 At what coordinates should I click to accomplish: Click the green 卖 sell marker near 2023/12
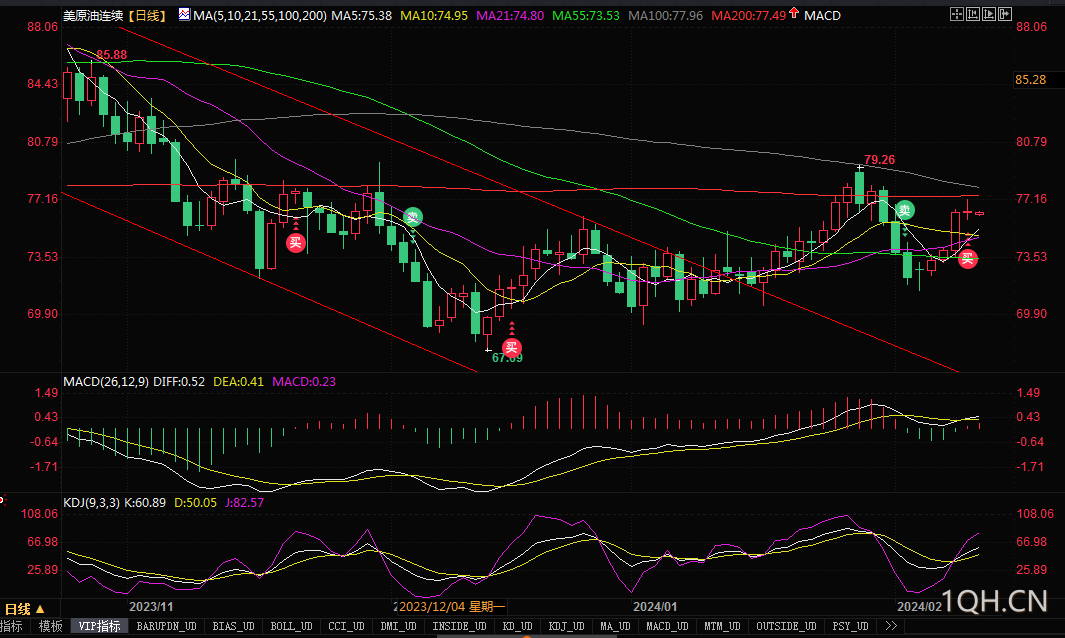[413, 217]
